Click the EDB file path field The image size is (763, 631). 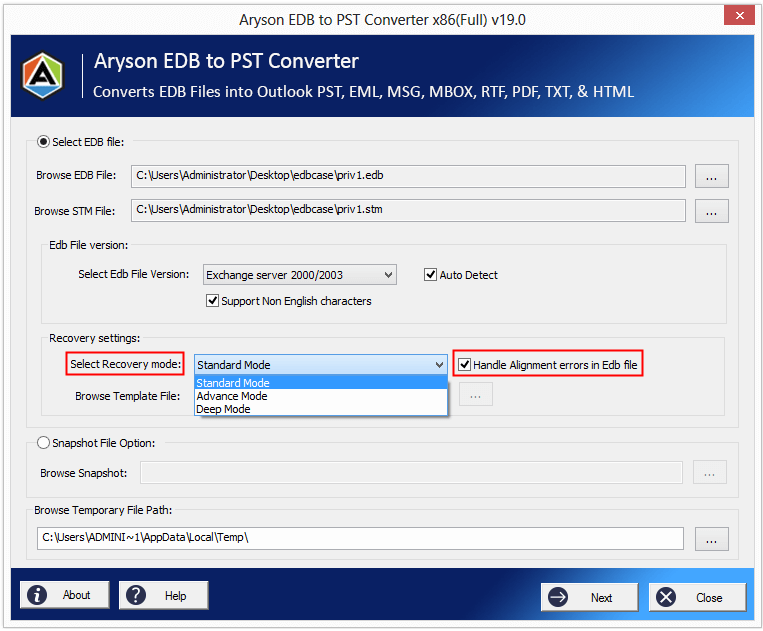[408, 176]
